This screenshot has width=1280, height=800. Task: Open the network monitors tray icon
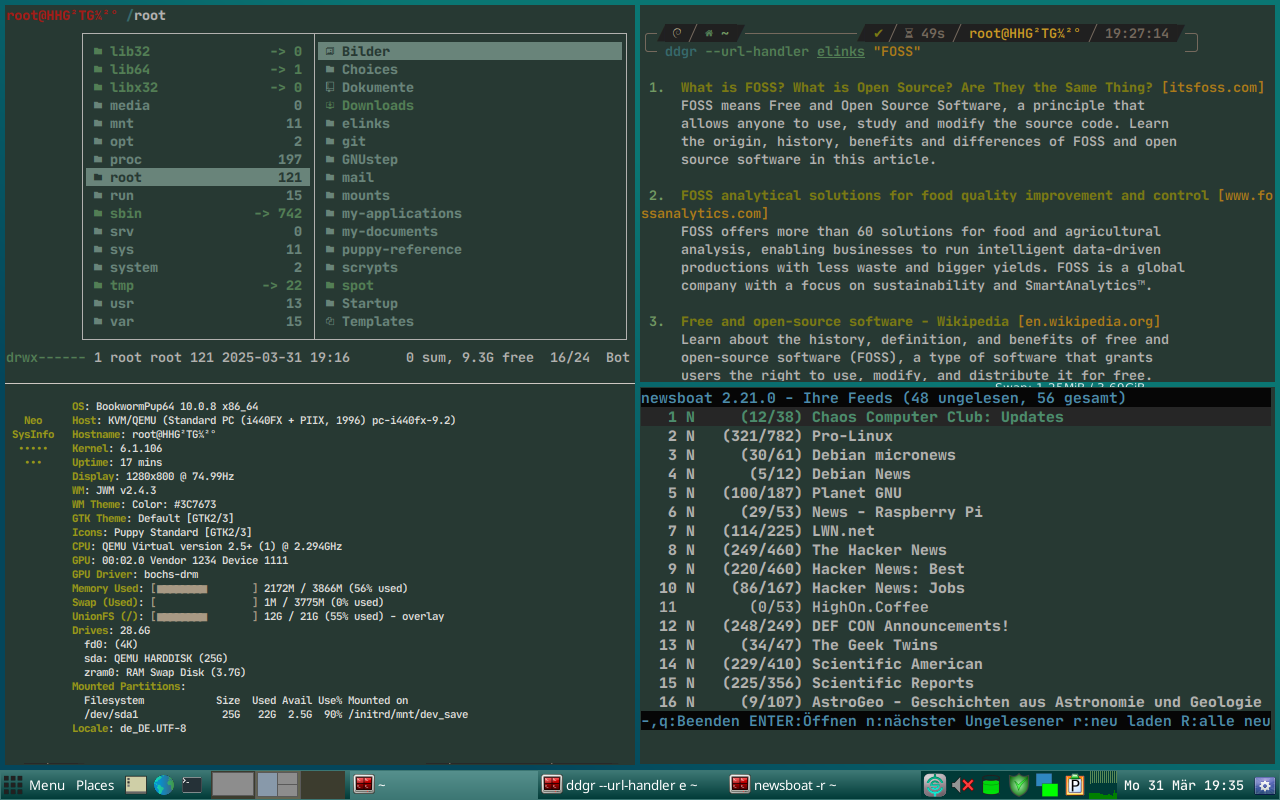(1047, 785)
